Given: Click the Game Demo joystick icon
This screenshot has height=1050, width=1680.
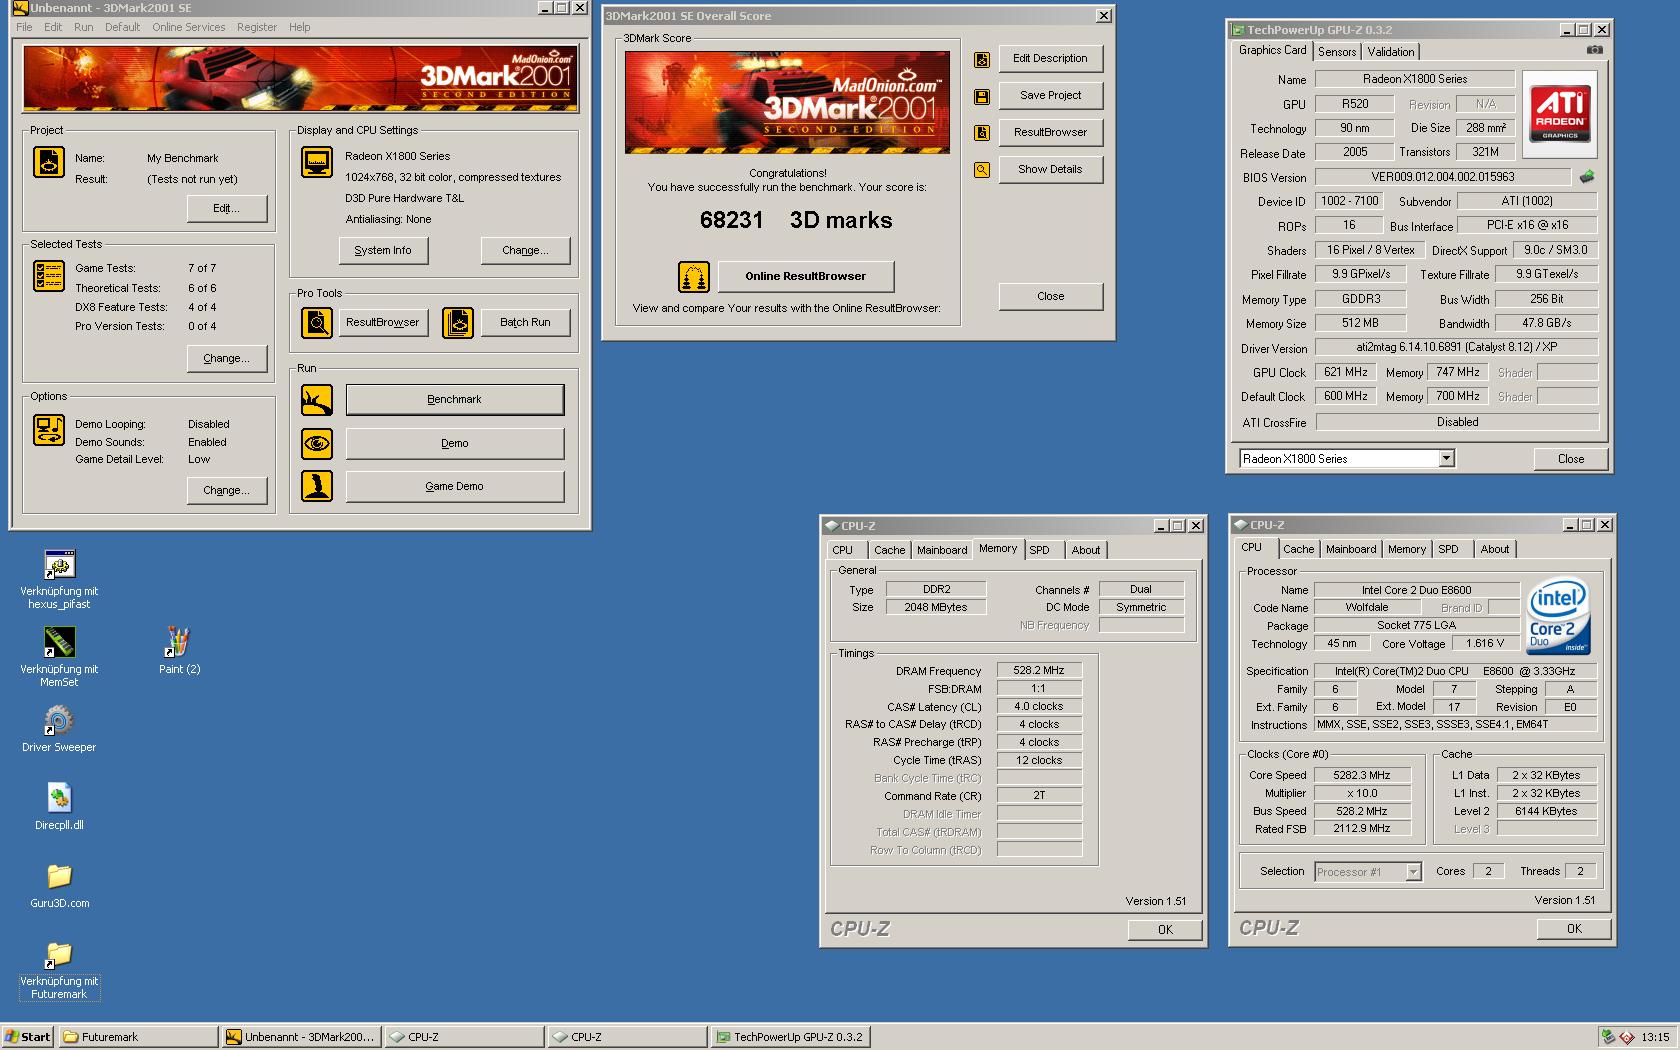Looking at the screenshot, I should tap(317, 486).
